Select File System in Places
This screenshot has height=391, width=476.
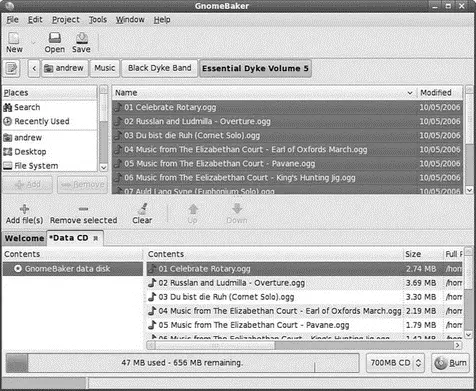(50, 166)
